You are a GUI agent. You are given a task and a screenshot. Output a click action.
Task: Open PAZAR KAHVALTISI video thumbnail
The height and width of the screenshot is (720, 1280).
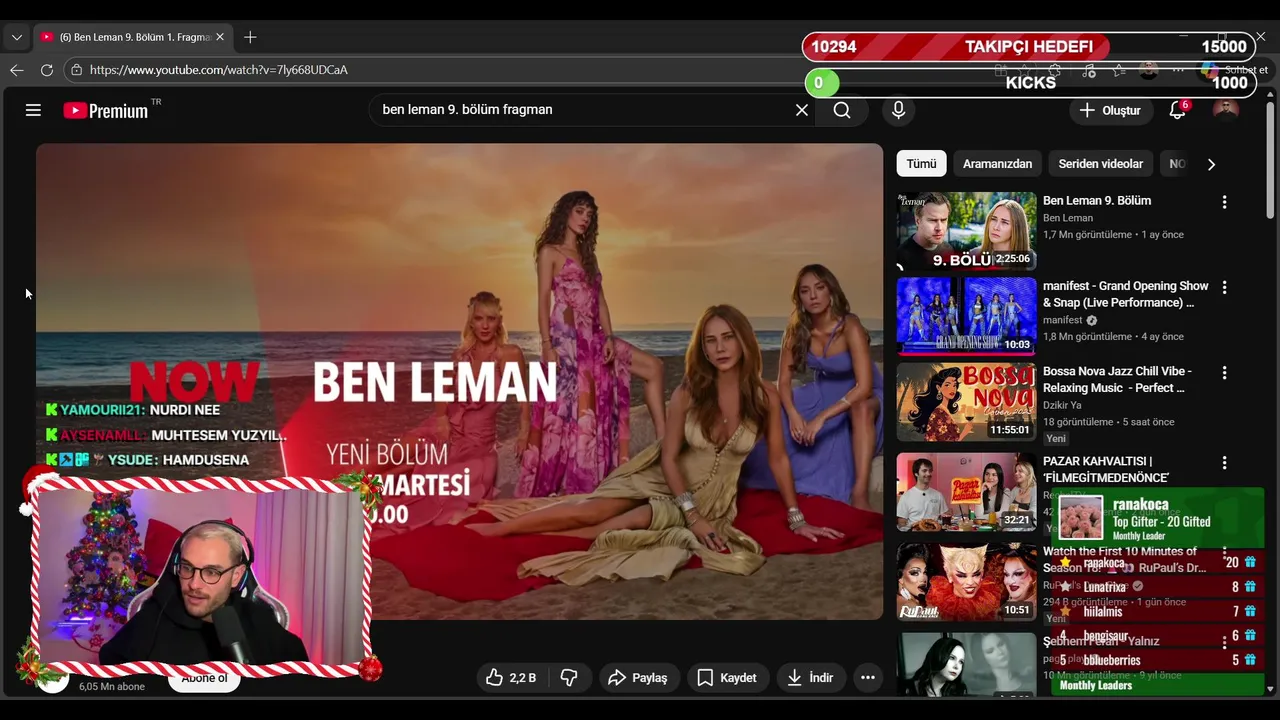tap(966, 492)
